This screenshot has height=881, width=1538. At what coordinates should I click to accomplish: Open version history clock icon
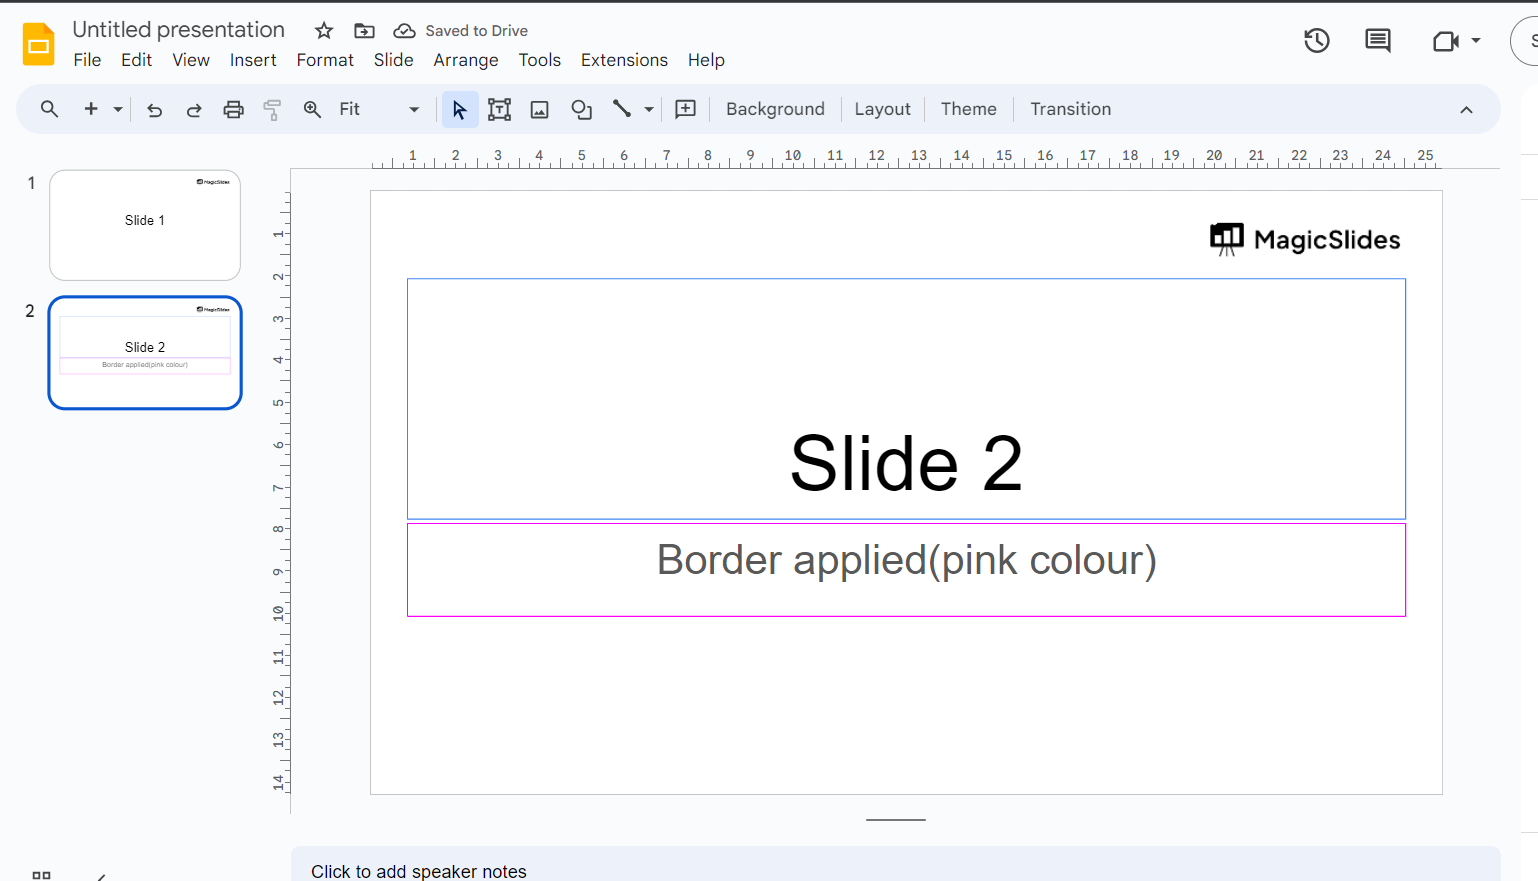click(x=1316, y=41)
